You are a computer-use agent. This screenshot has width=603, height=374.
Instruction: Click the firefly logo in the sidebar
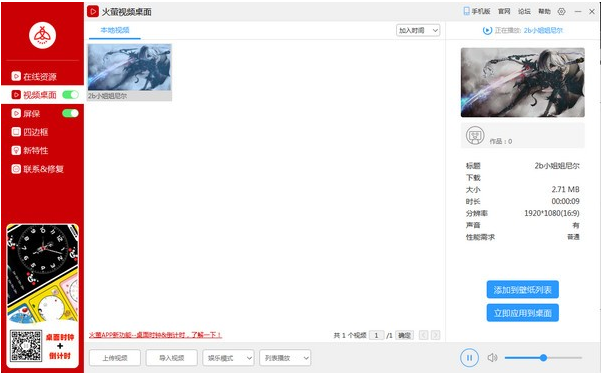pyautogui.click(x=43, y=35)
